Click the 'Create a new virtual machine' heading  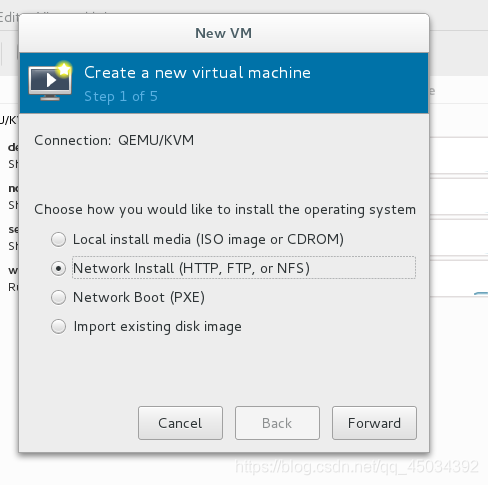(197, 73)
